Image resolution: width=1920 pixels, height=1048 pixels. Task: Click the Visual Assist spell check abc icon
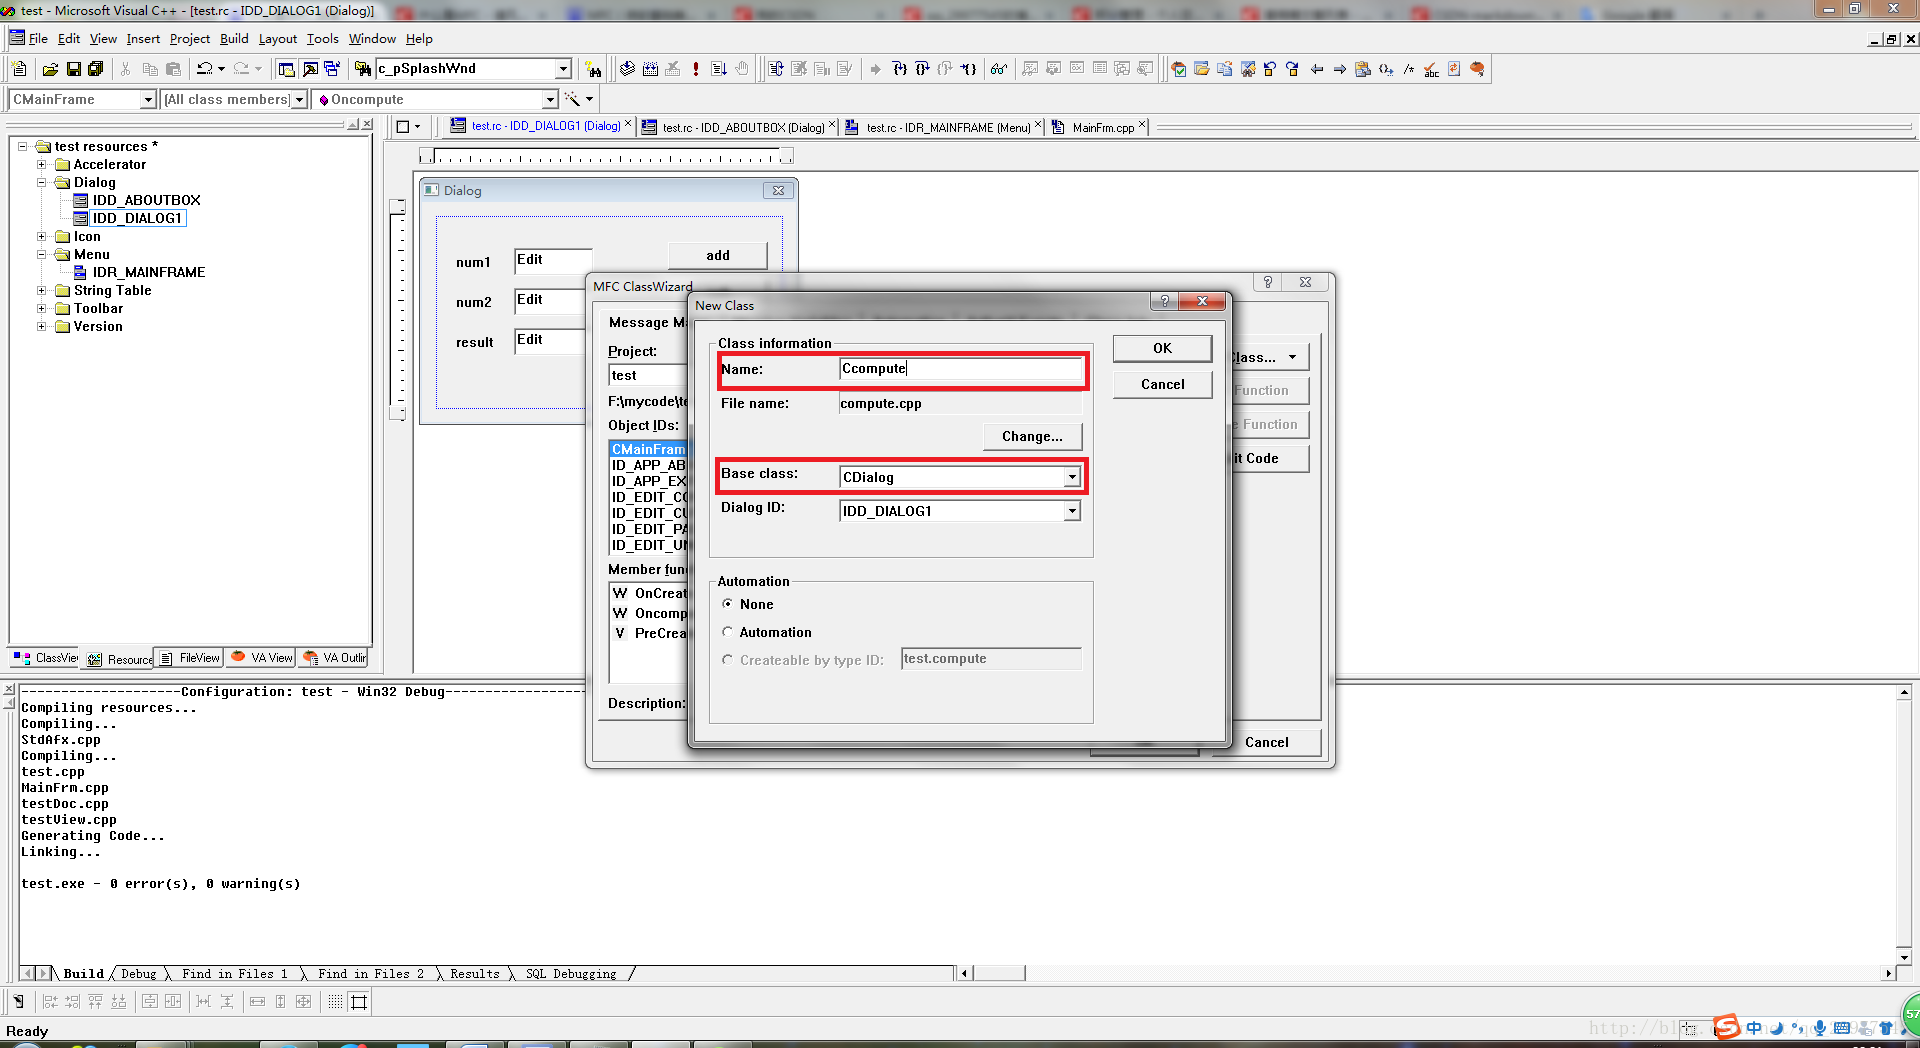point(1431,69)
